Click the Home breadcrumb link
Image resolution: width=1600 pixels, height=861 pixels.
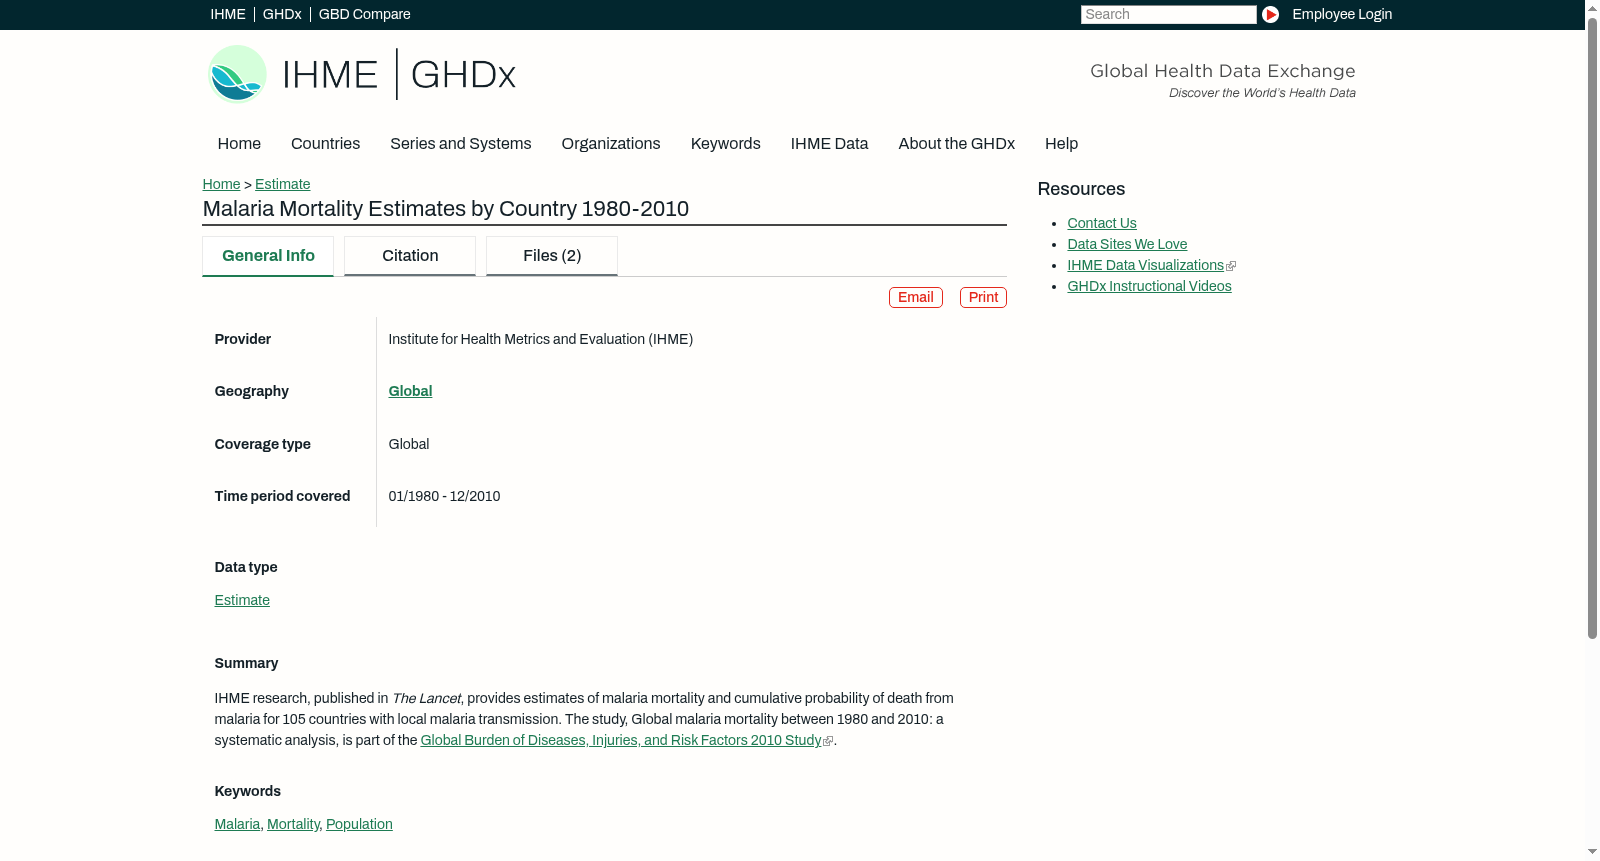(221, 184)
